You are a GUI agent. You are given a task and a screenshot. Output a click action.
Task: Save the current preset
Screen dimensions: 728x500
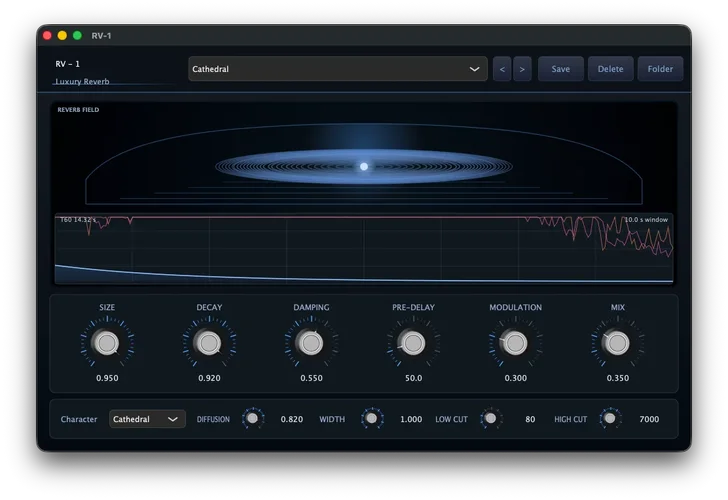click(x=560, y=69)
